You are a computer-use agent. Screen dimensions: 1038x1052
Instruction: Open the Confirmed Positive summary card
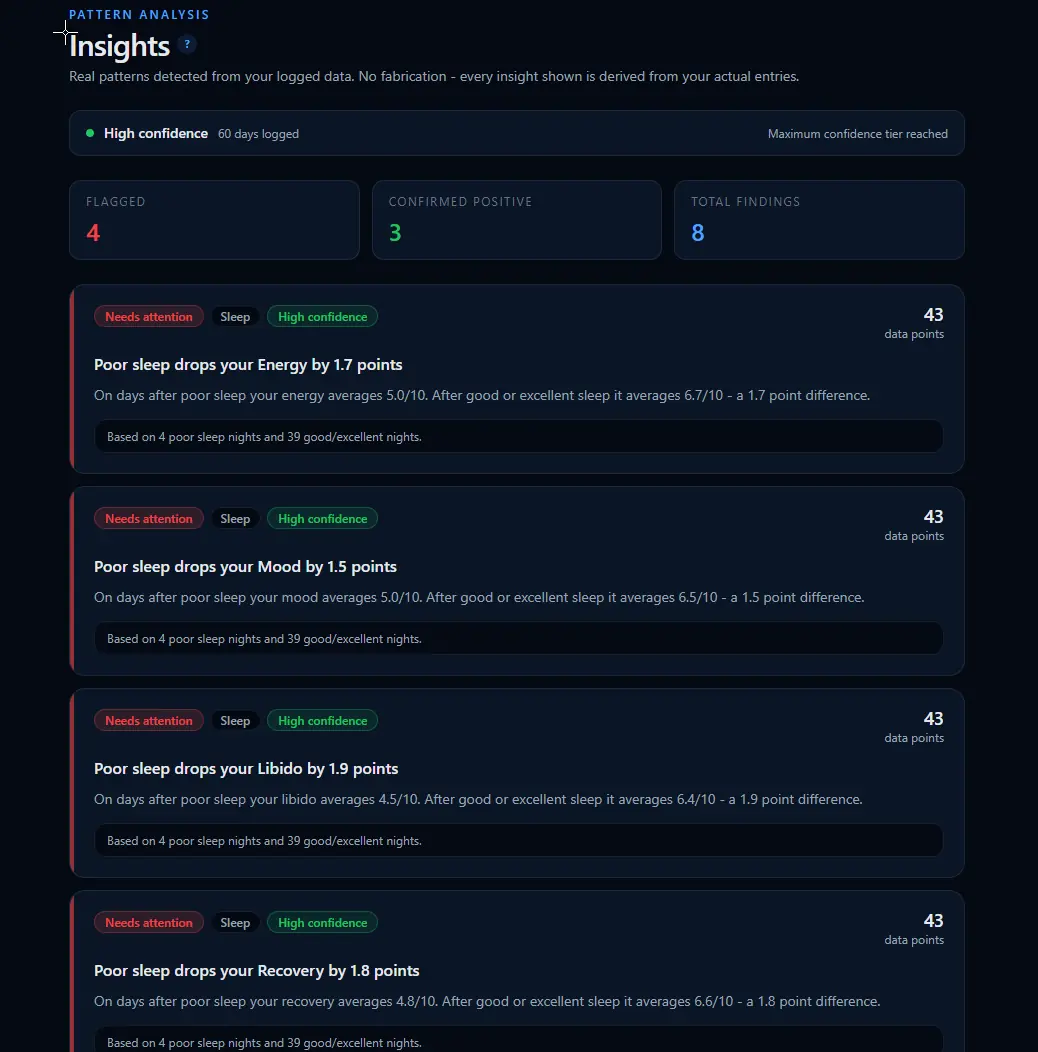(517, 219)
